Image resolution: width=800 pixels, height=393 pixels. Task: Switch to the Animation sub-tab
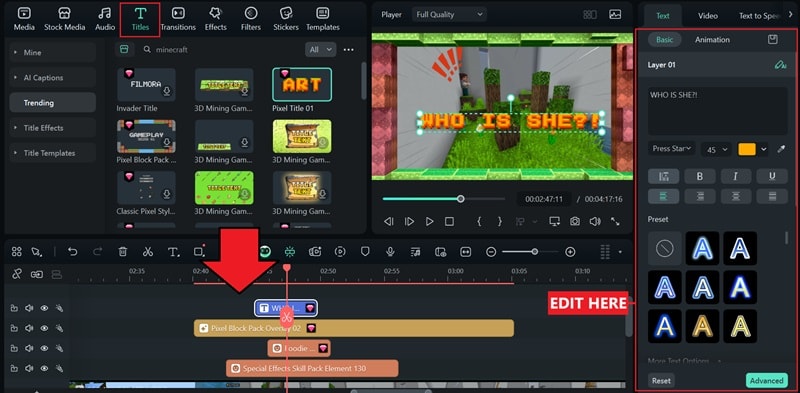tap(712, 39)
